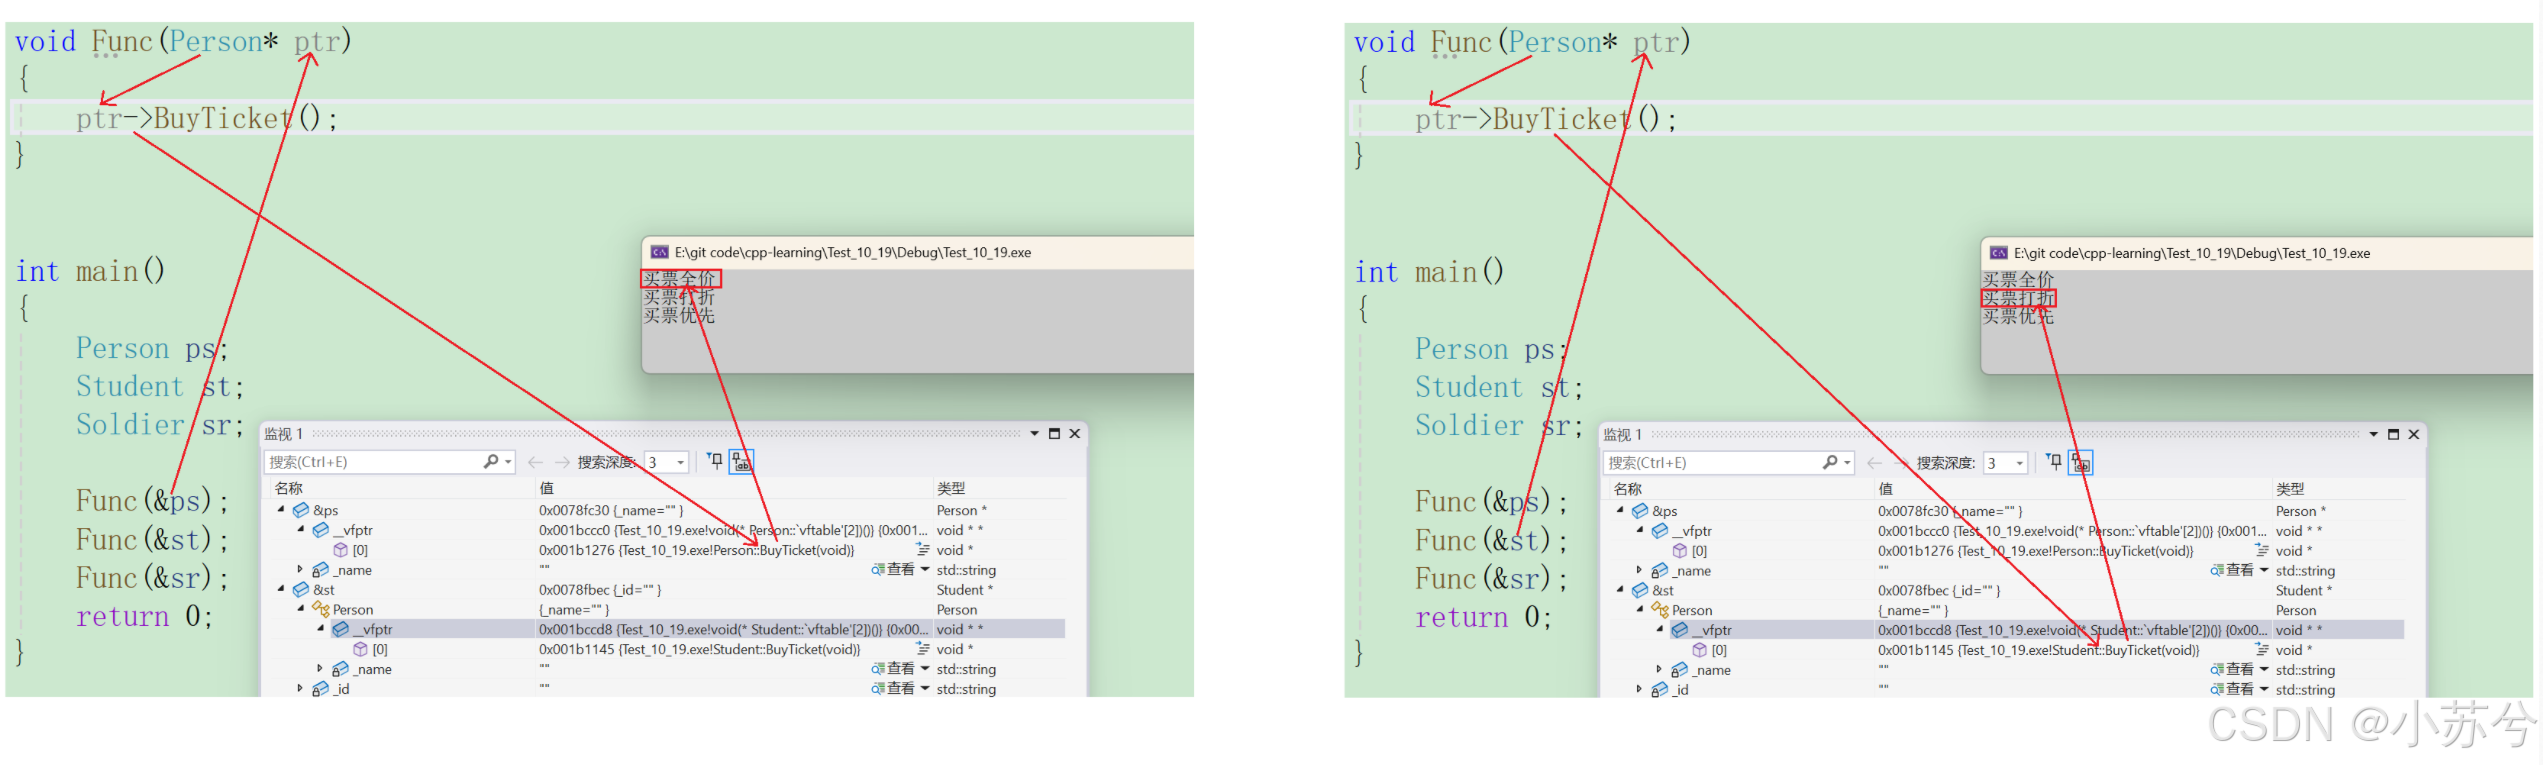Select the &st variable icon in left watch window
Image resolution: width=2543 pixels, height=765 pixels.
[x=301, y=589]
